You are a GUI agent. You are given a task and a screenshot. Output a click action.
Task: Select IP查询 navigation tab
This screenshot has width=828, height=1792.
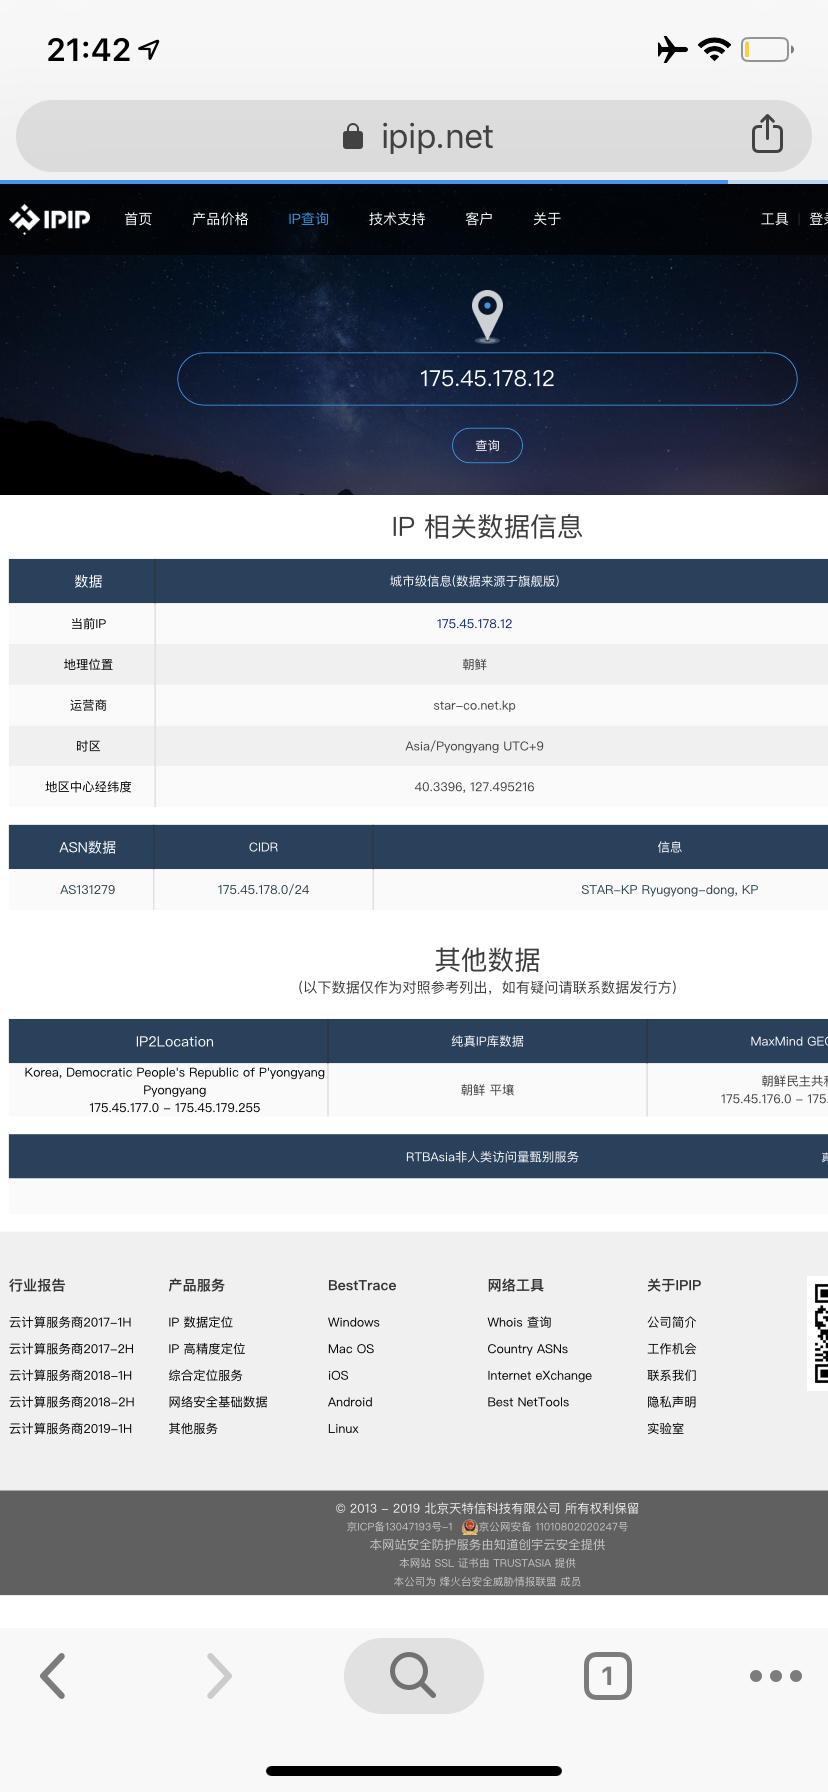(308, 219)
